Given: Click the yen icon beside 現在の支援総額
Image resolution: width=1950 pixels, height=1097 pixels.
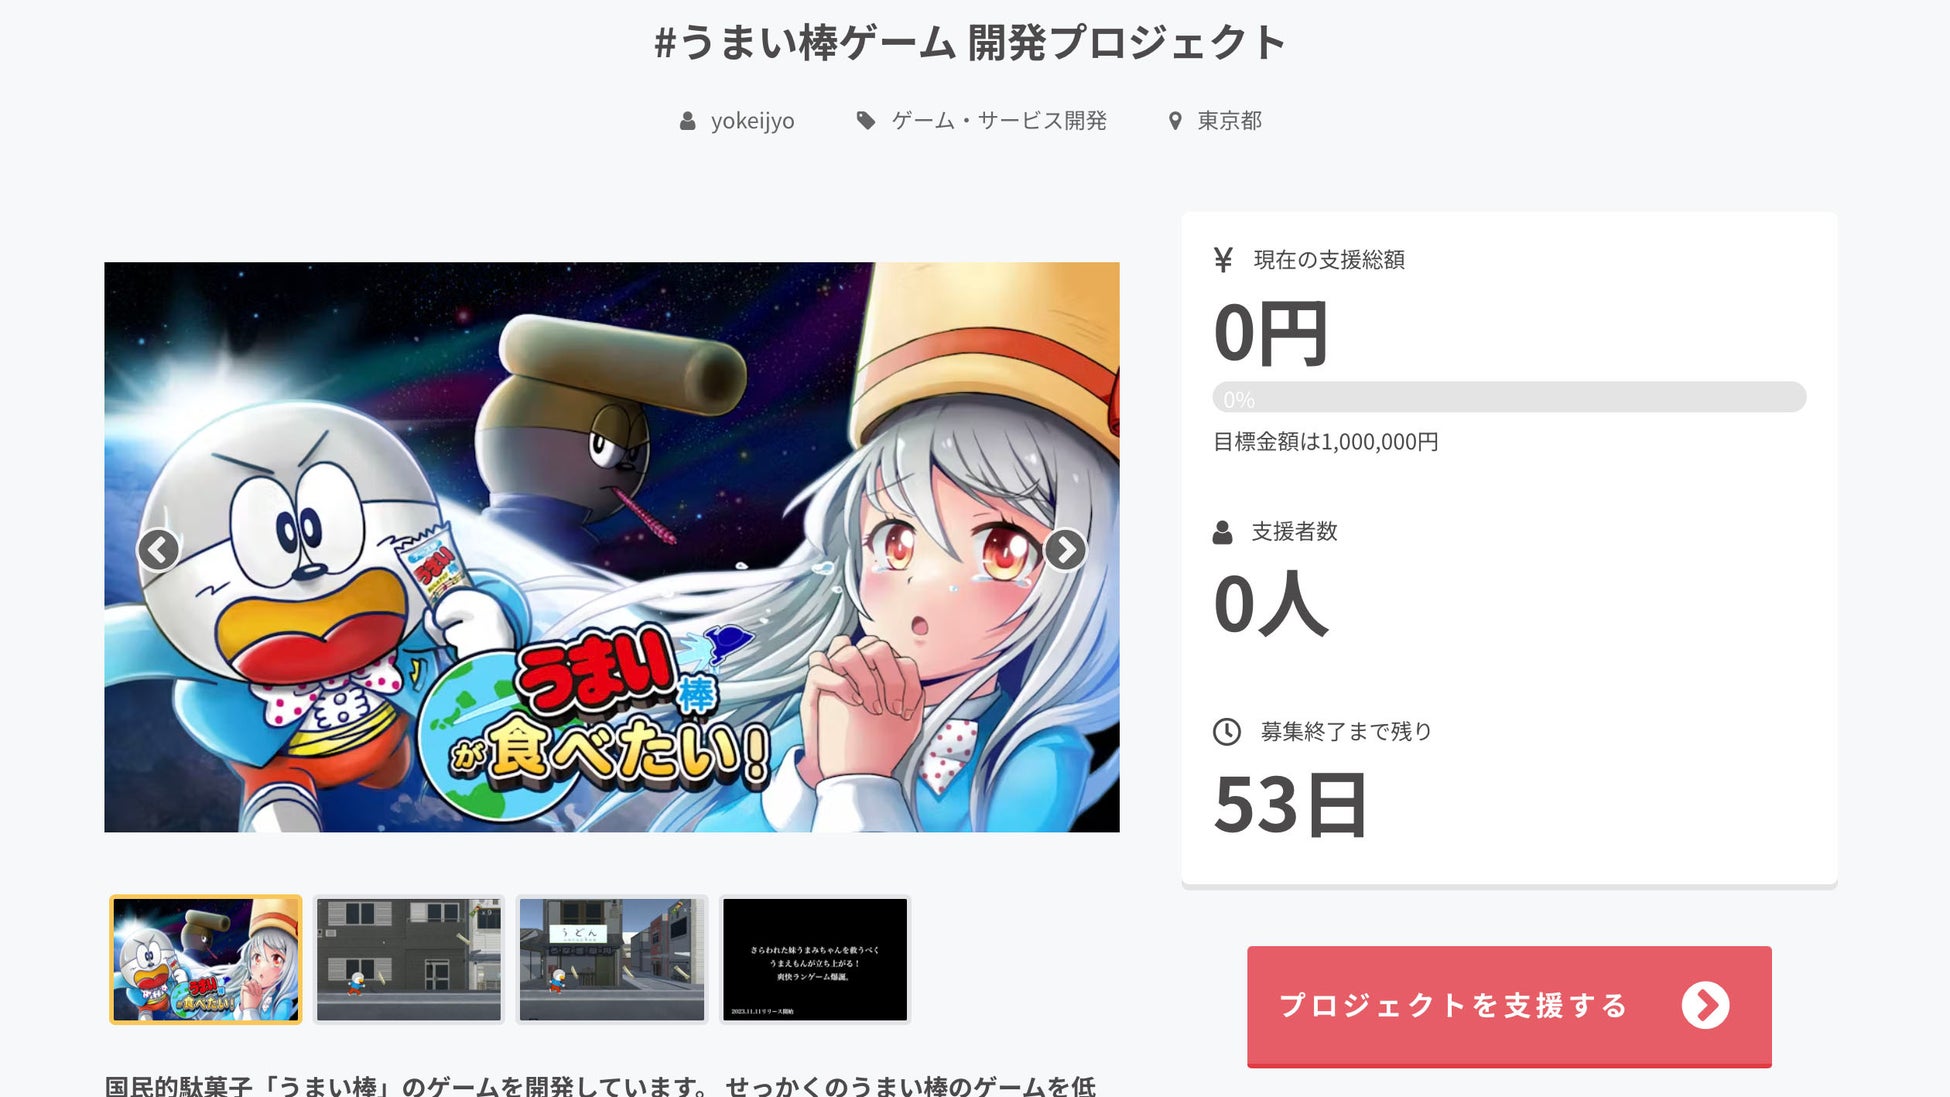Looking at the screenshot, I should point(1222,260).
